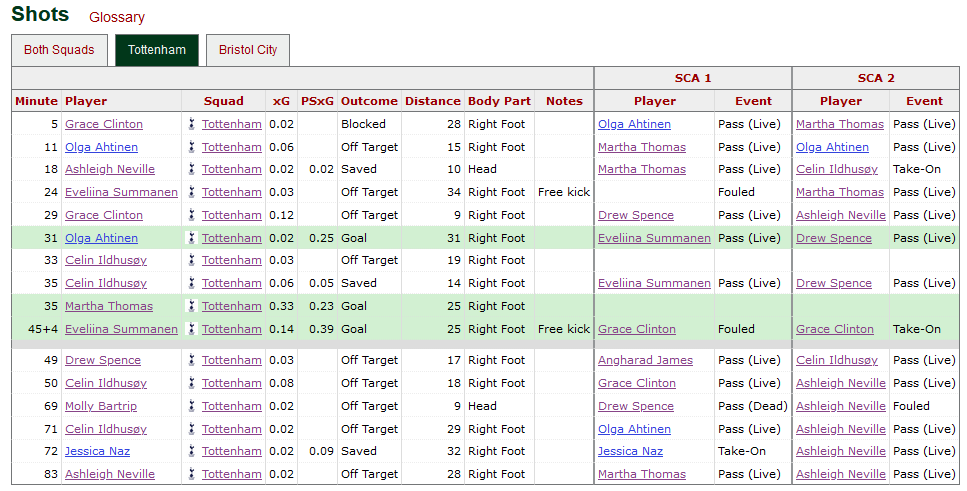This screenshot has width=967, height=491.
Task: Open the Shots Glossary link
Action: tap(117, 17)
